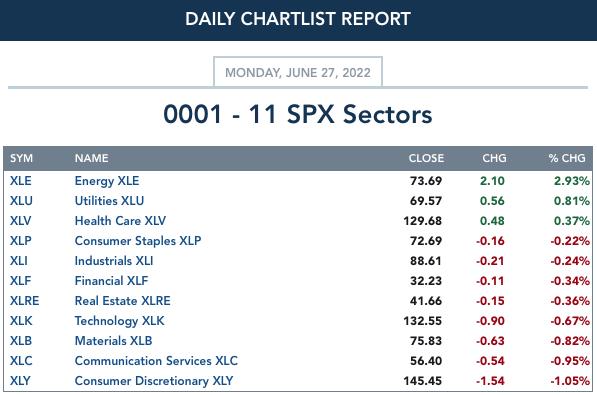Sort by the SYM column header
This screenshot has width=597, height=395.
point(21,158)
